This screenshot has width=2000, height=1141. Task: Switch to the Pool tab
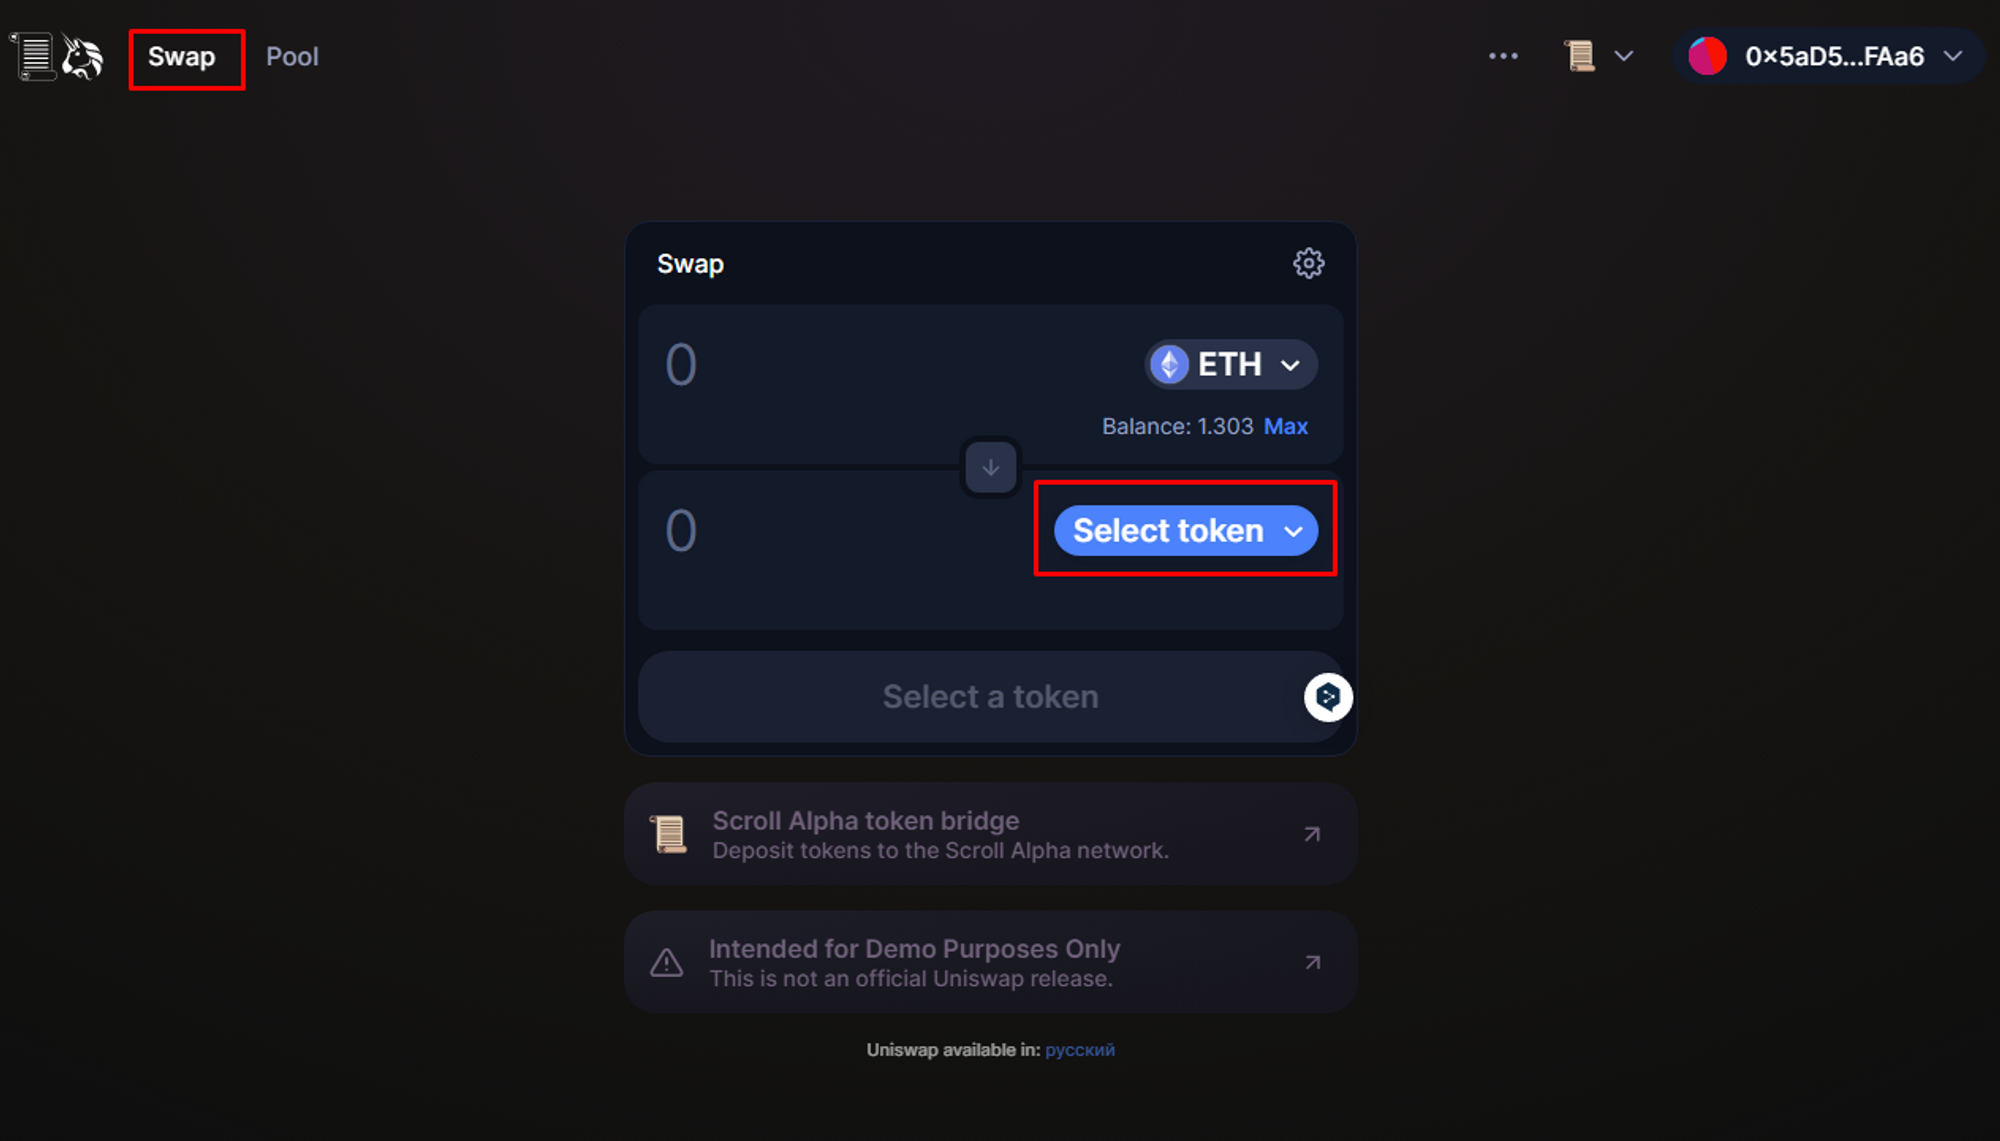click(x=292, y=57)
